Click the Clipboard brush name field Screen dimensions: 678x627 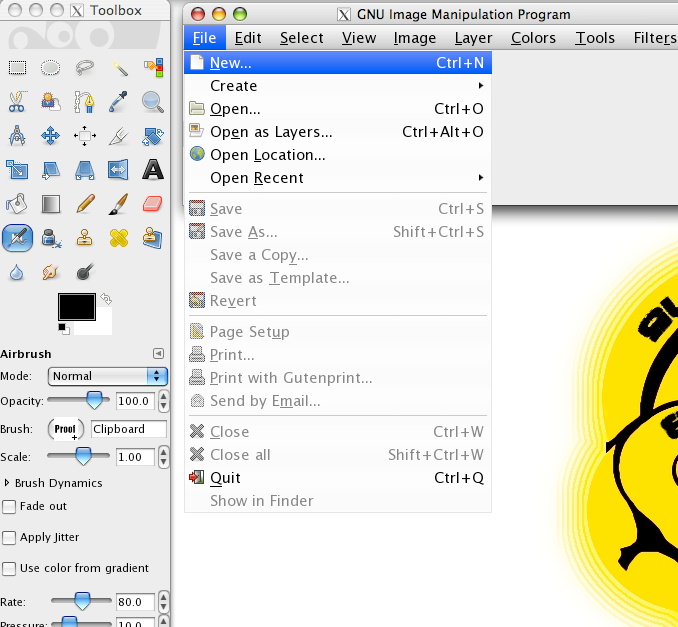[x=129, y=429]
